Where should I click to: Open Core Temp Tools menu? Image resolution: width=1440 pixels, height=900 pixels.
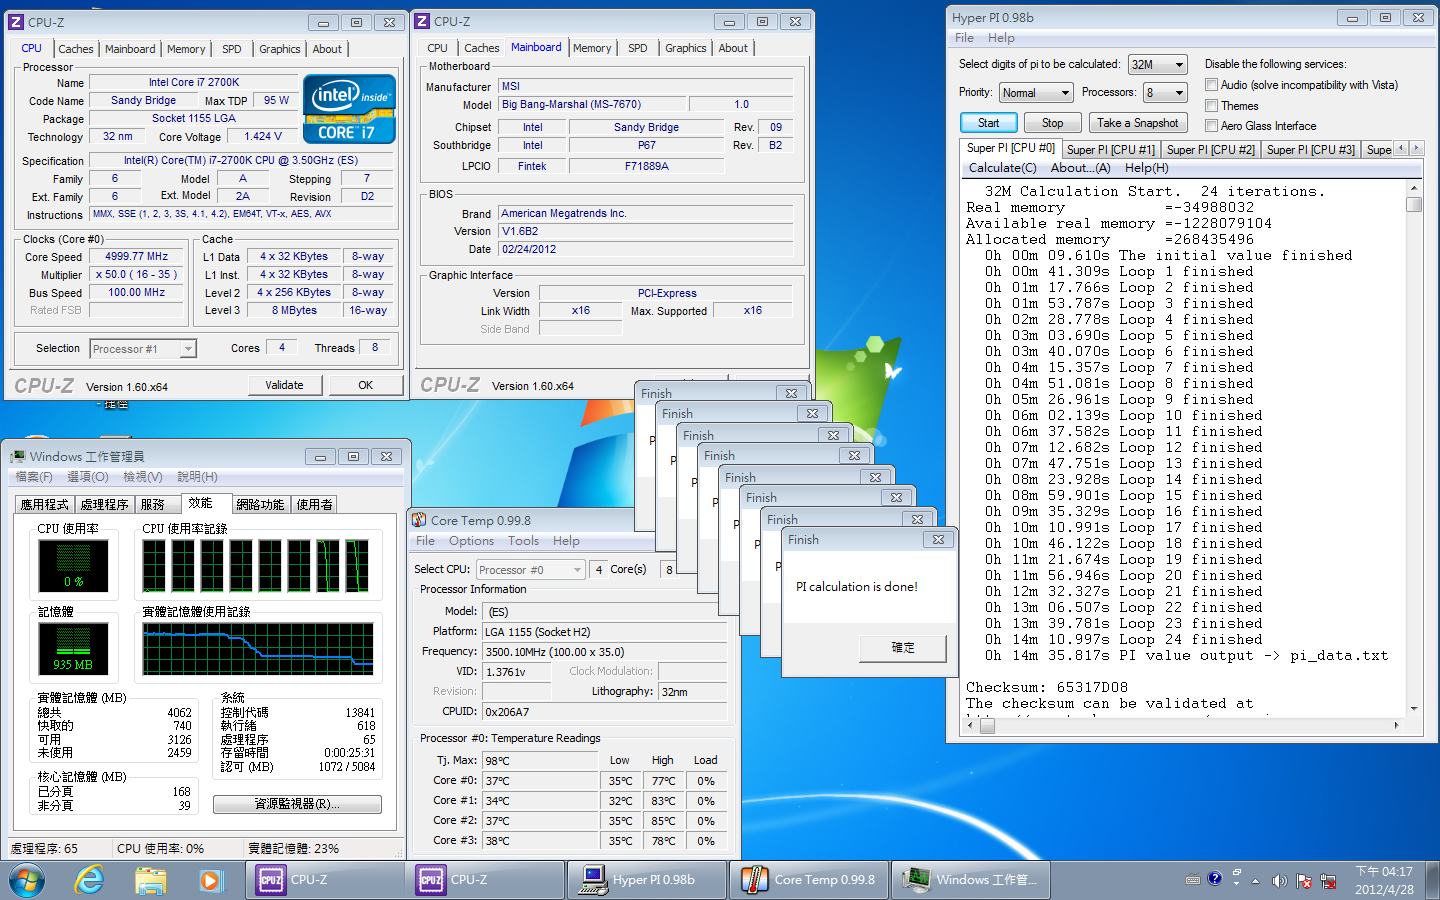pyautogui.click(x=523, y=541)
